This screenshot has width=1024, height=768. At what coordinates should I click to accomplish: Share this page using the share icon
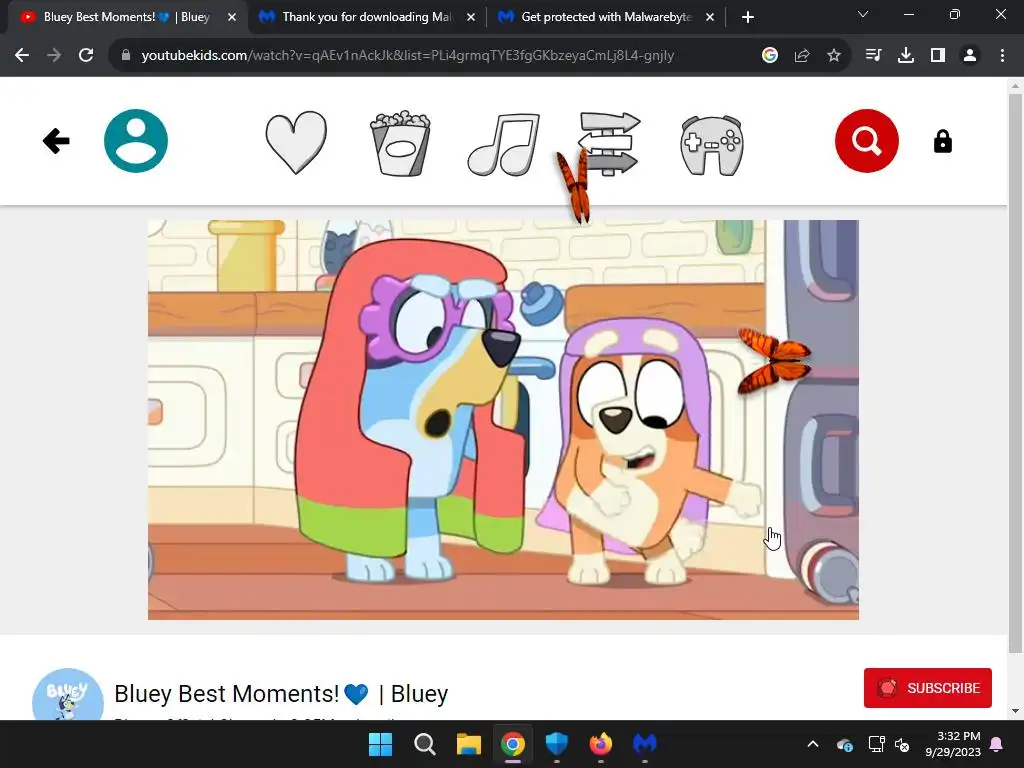click(802, 56)
